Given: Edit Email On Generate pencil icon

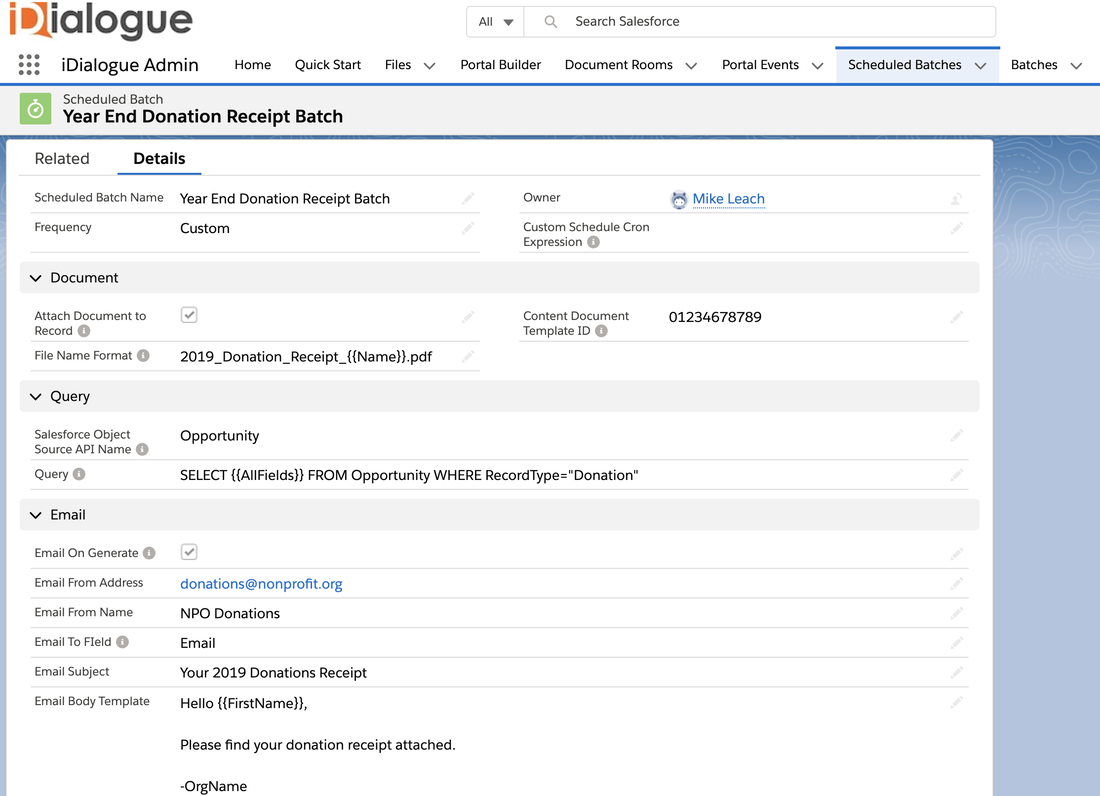Looking at the screenshot, I should coord(956,554).
